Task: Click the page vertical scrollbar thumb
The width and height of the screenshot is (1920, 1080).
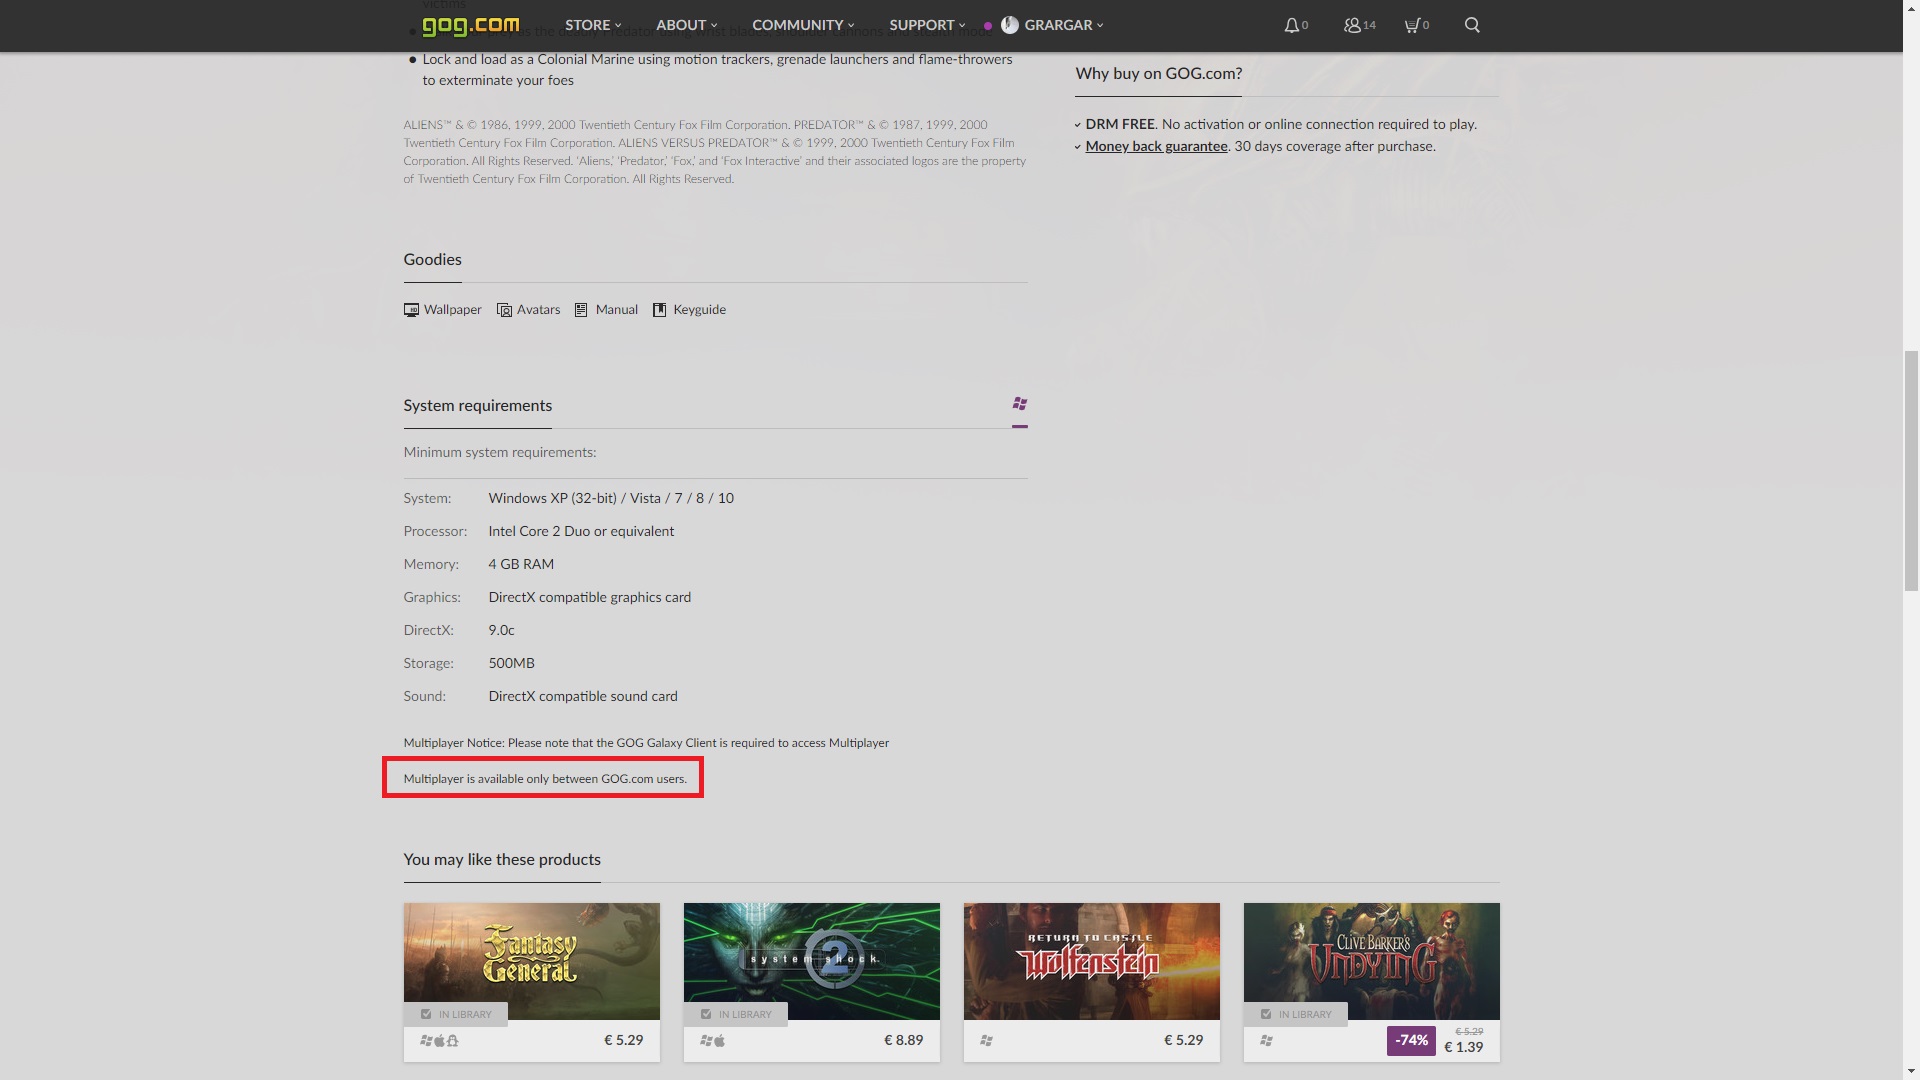Action: 1911,471
